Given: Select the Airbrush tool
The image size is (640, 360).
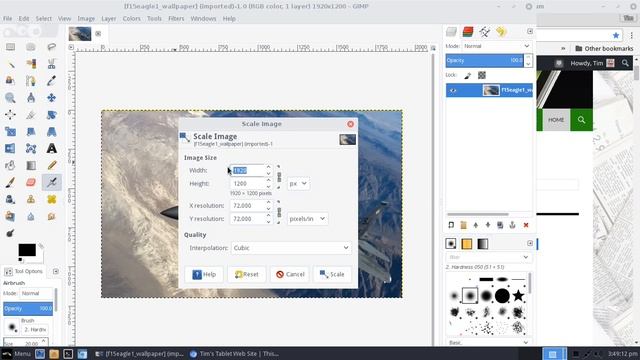Looking at the screenshot, I should click(x=51, y=182).
